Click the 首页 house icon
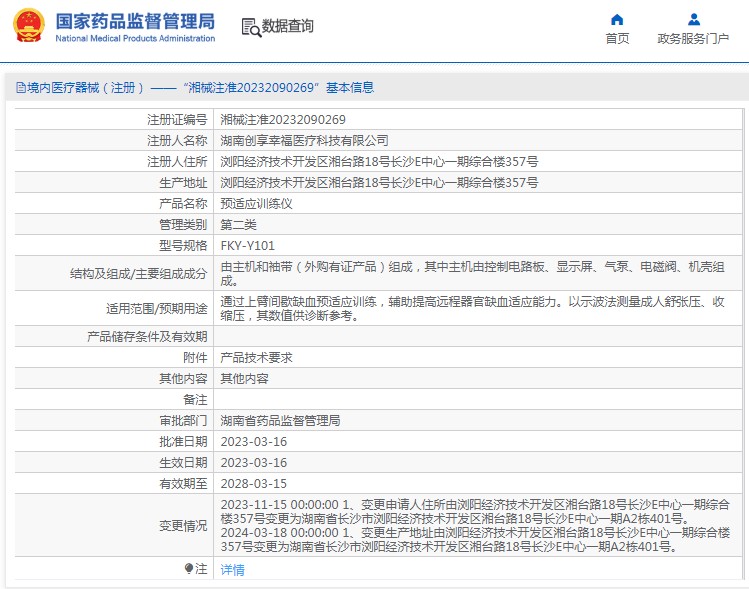This screenshot has width=749, height=589. tap(617, 19)
